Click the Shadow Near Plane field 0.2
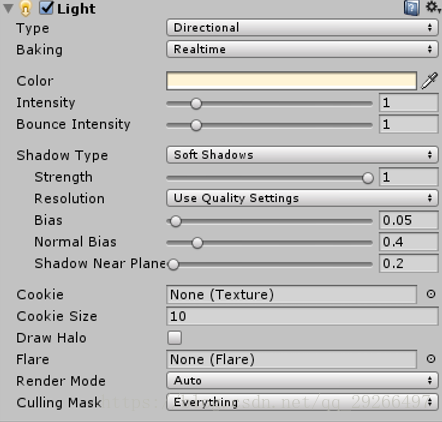442x422 pixels. [x=408, y=263]
